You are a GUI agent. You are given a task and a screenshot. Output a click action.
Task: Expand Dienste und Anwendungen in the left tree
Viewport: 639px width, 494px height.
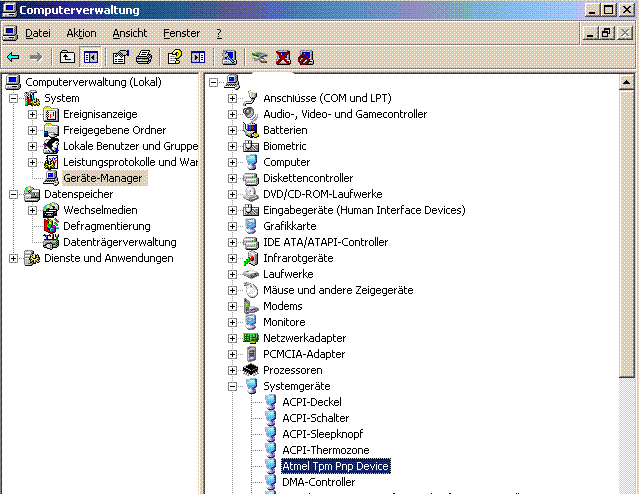click(x=13, y=258)
